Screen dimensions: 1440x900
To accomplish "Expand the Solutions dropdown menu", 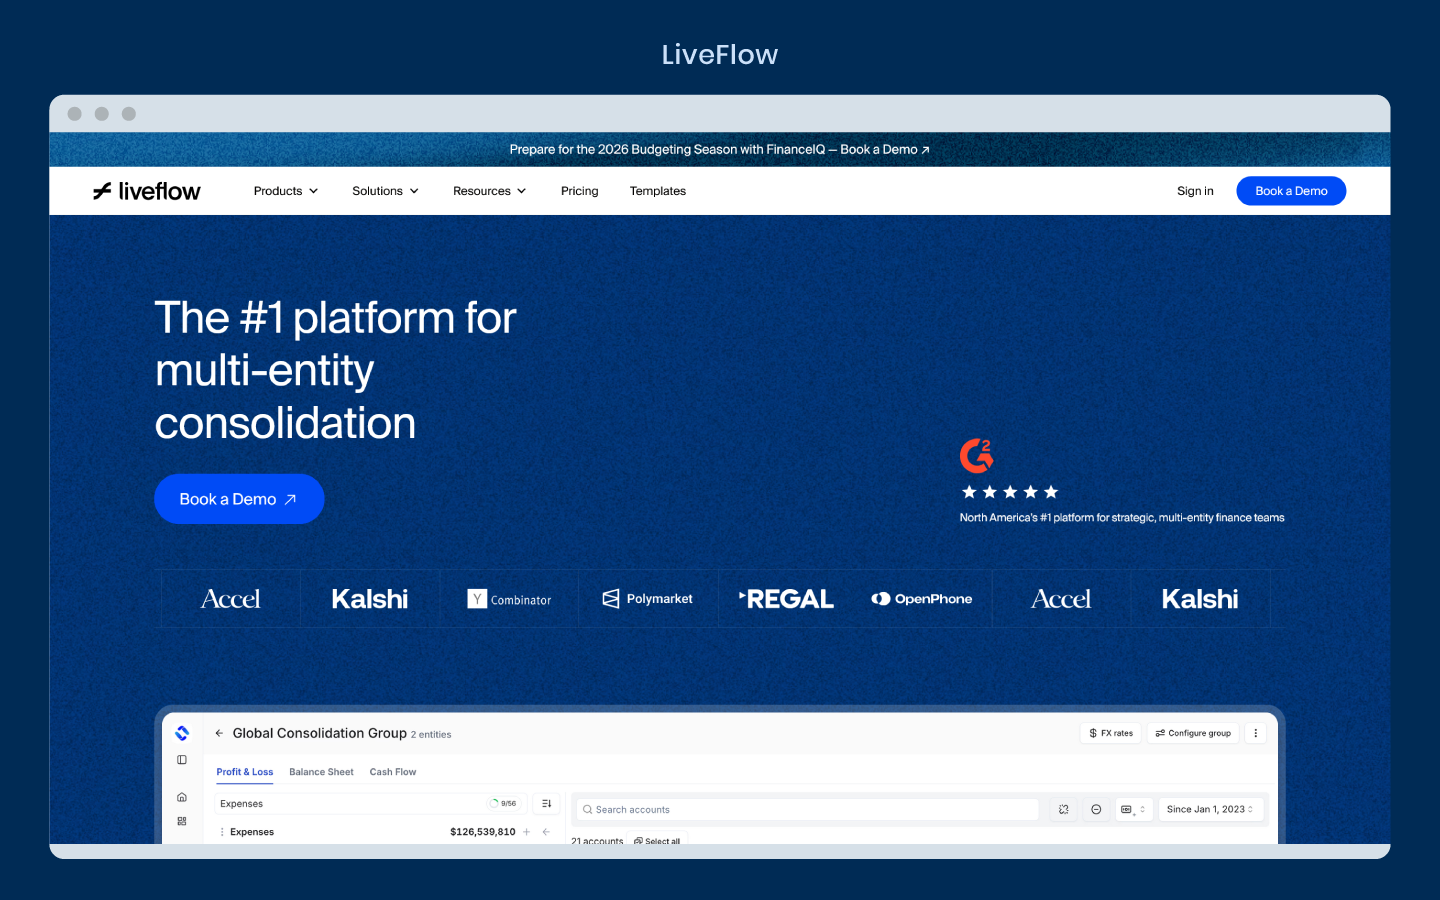I will (x=385, y=191).
